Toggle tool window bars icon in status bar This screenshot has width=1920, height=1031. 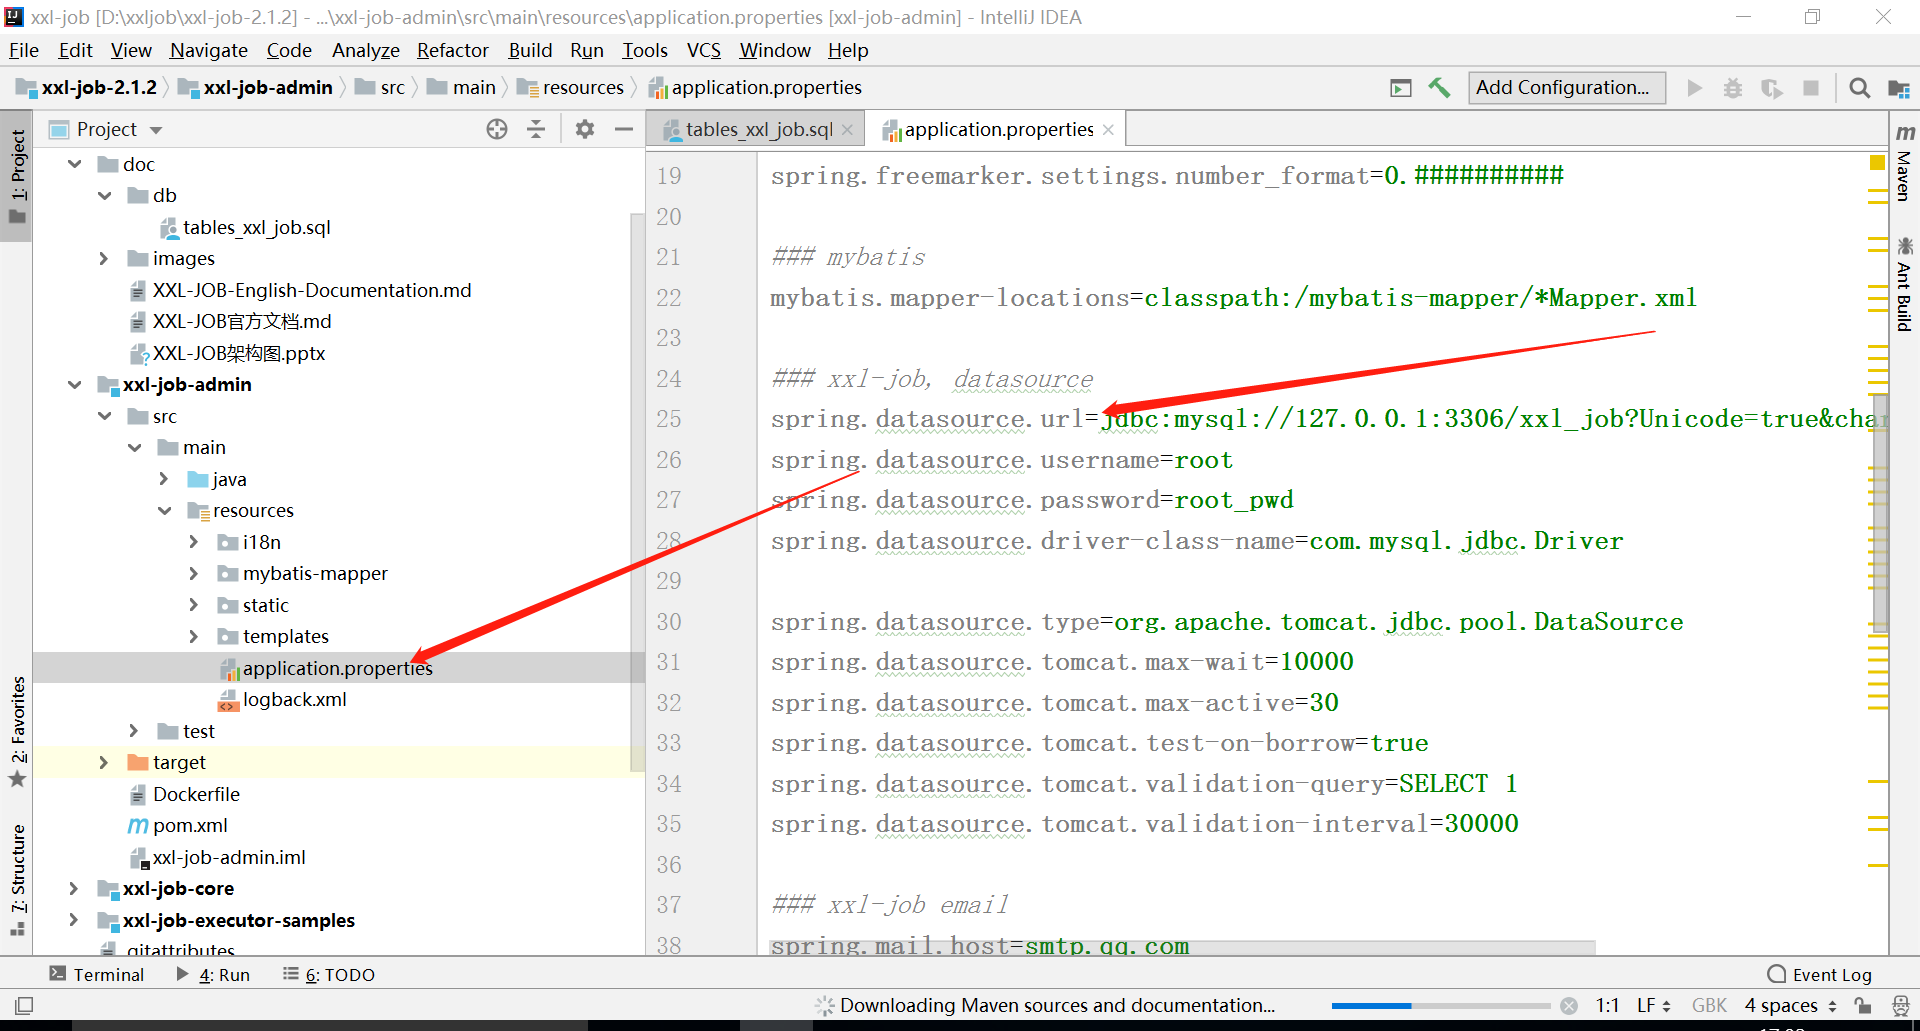point(24,1006)
